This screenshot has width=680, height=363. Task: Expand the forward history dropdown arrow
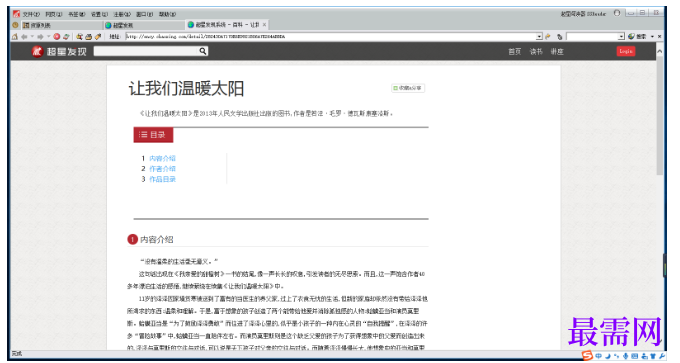pyautogui.click(x=48, y=37)
